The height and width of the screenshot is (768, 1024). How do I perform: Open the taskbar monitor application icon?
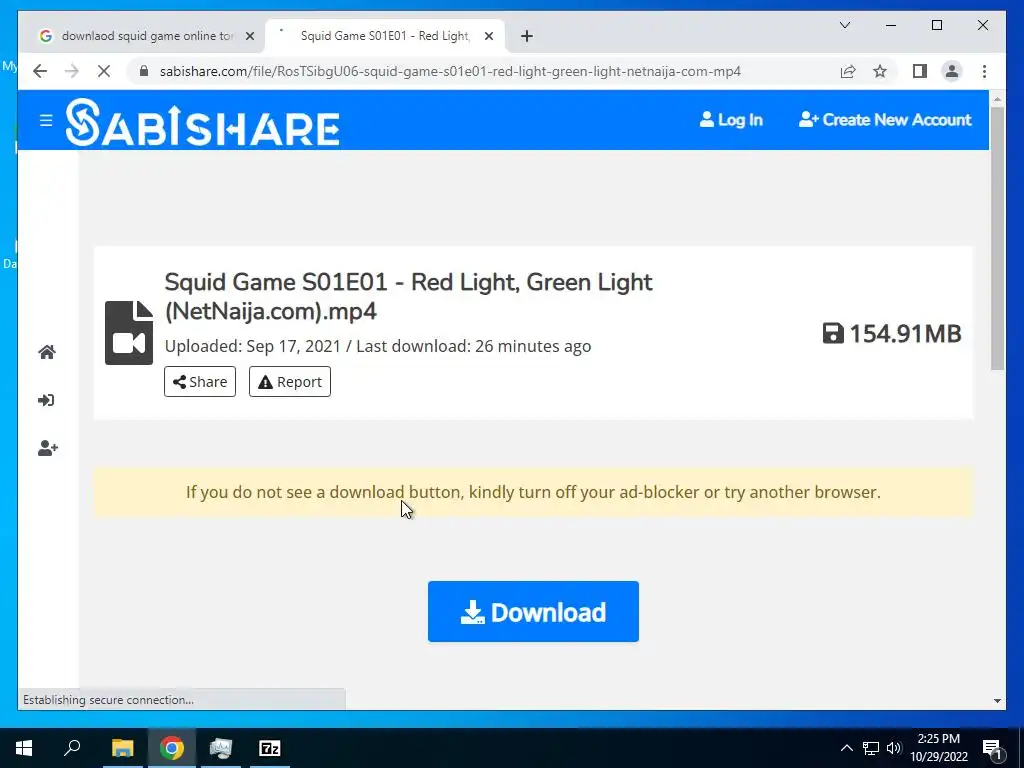point(221,748)
